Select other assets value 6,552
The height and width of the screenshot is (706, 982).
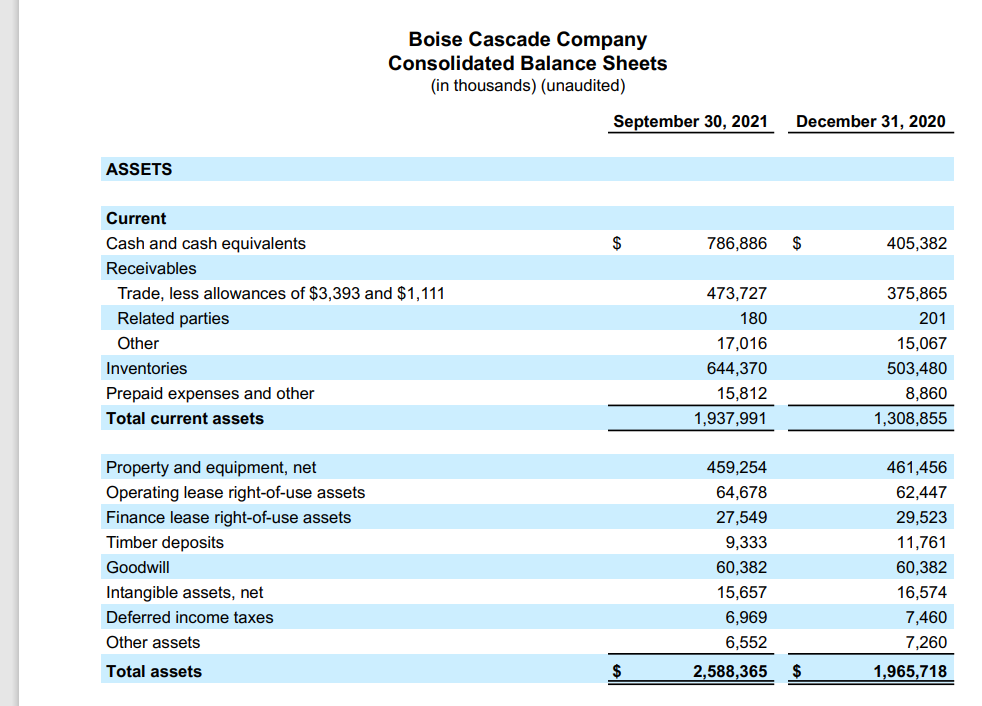tap(746, 643)
